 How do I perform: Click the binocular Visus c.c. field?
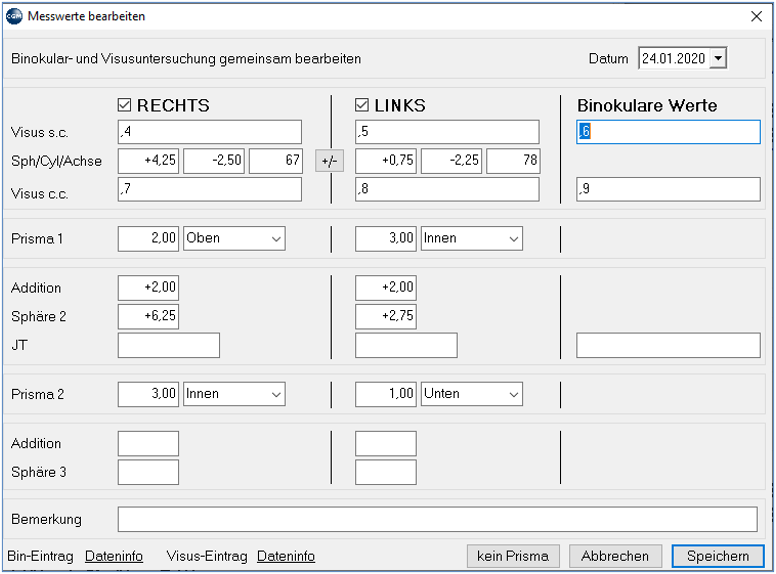point(668,190)
